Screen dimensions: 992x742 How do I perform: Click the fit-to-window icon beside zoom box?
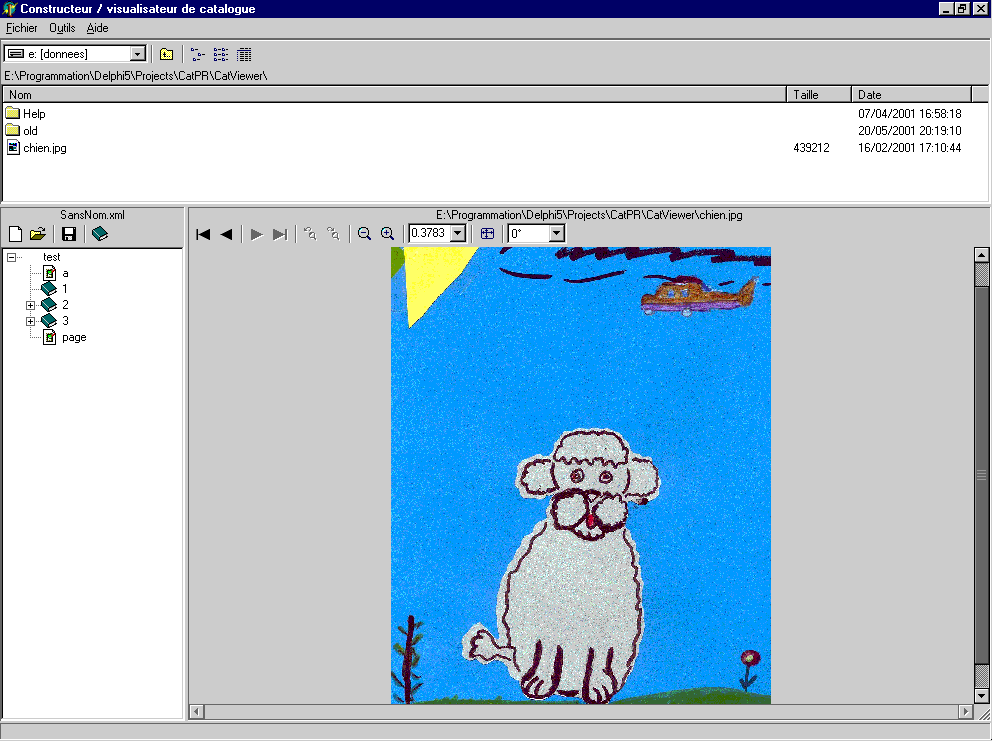(487, 234)
